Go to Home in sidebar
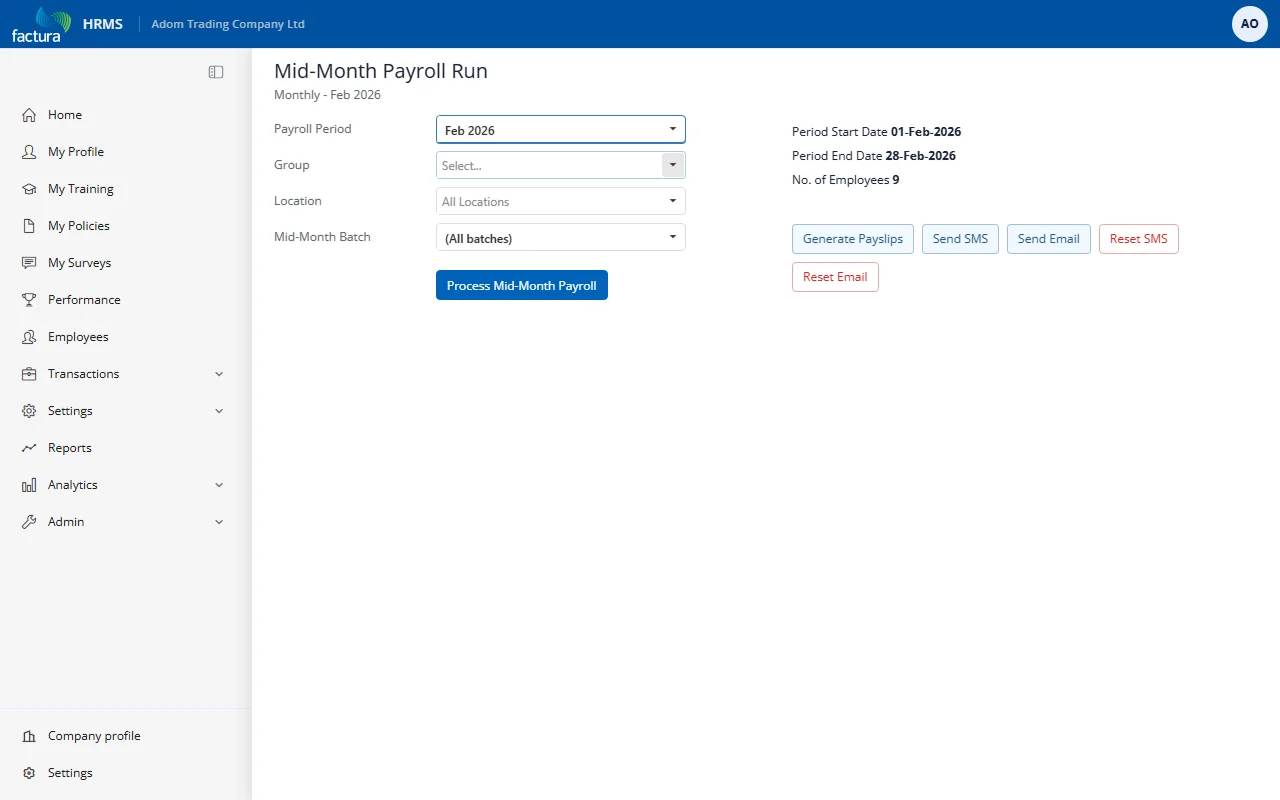1280x800 pixels. coord(65,115)
